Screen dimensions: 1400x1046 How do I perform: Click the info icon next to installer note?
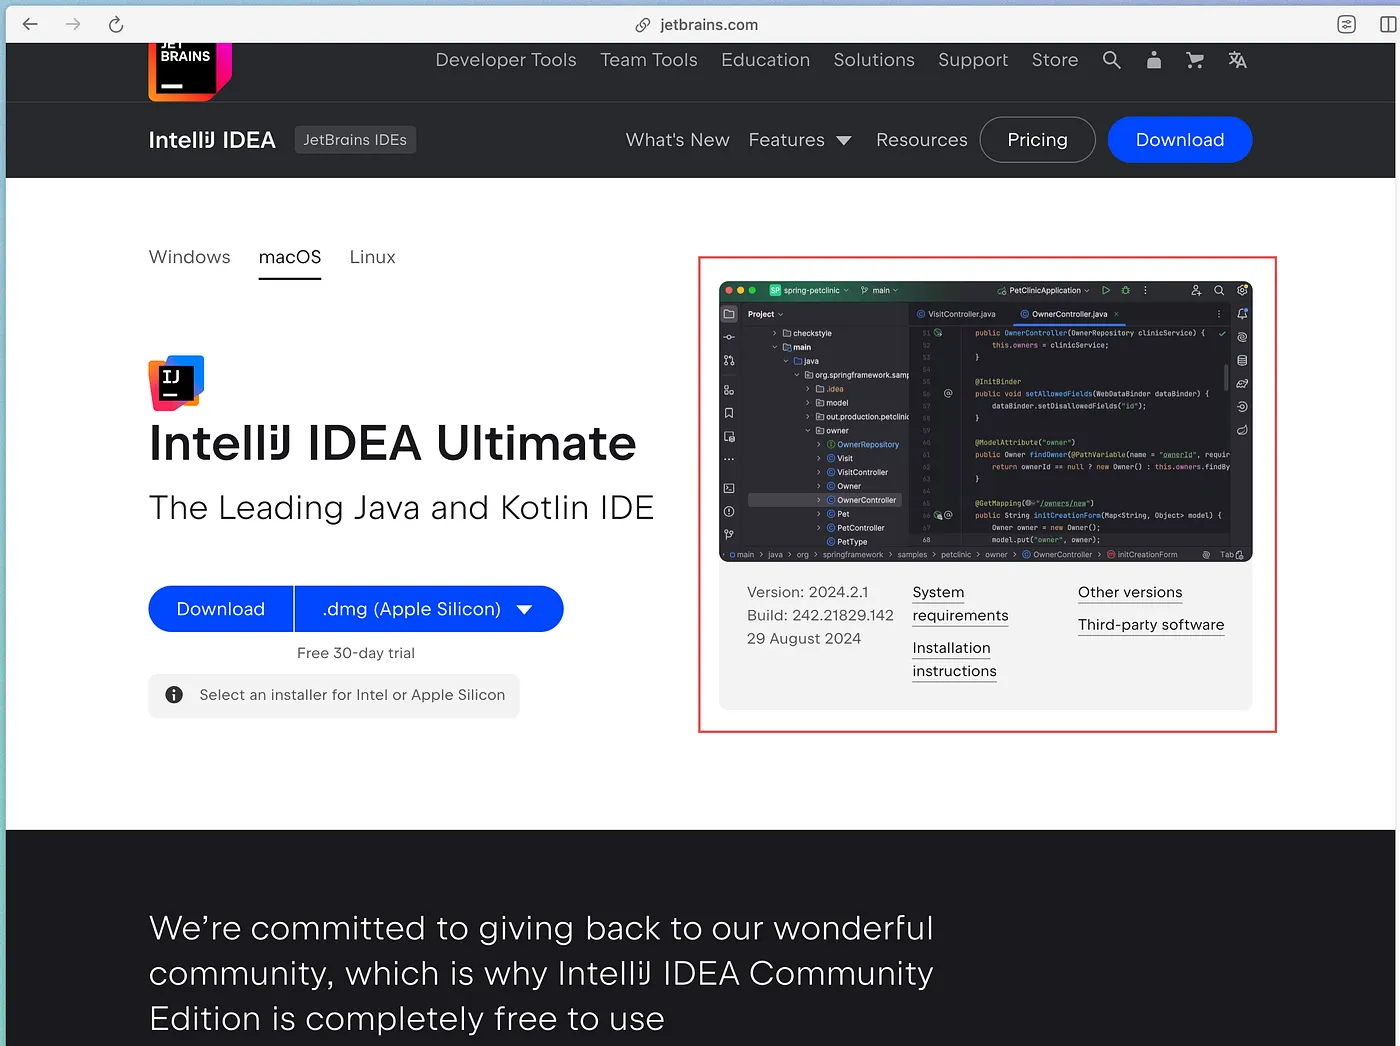click(x=174, y=694)
